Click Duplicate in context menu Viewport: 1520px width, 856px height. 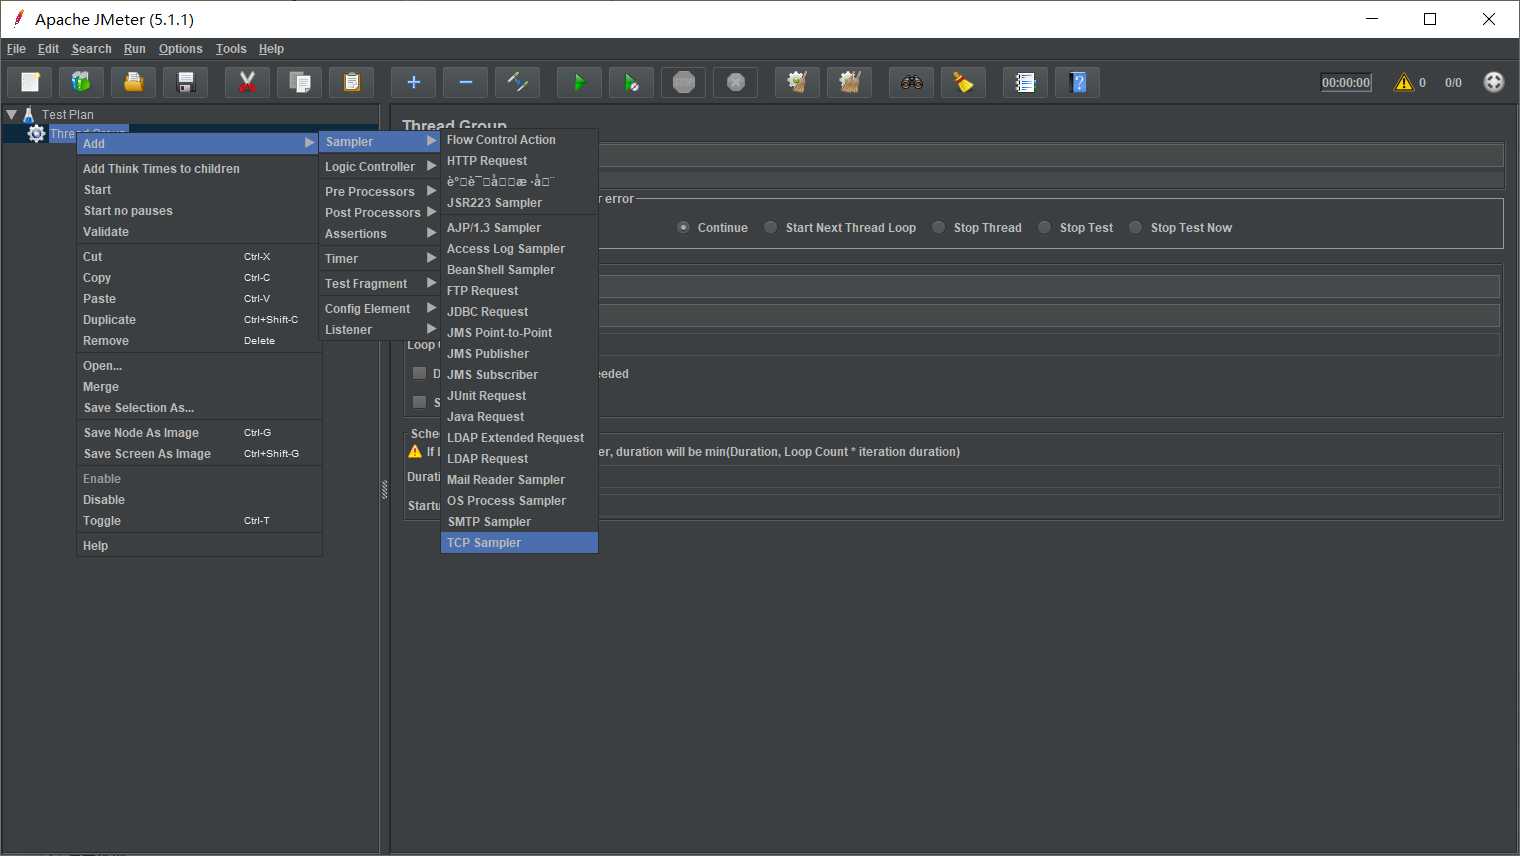pyautogui.click(x=199, y=320)
